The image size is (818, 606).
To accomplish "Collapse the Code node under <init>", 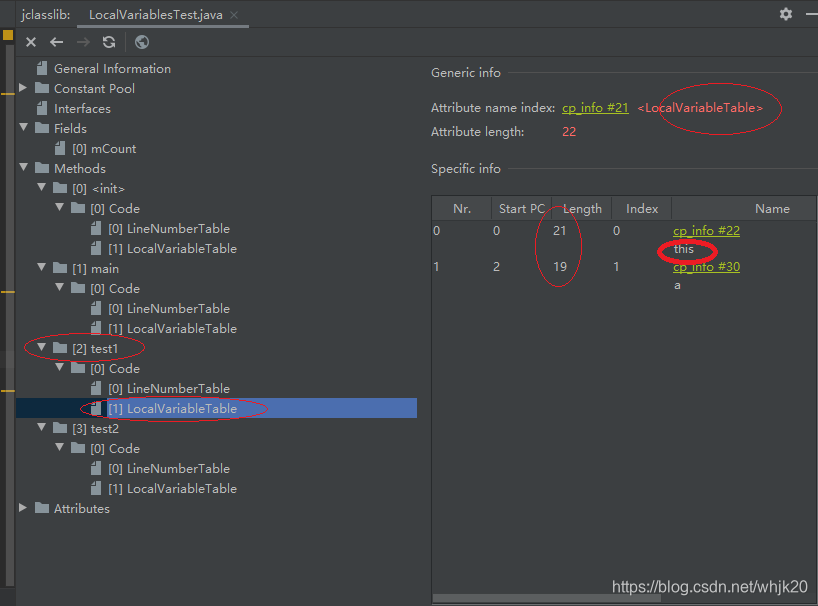I will pos(60,207).
